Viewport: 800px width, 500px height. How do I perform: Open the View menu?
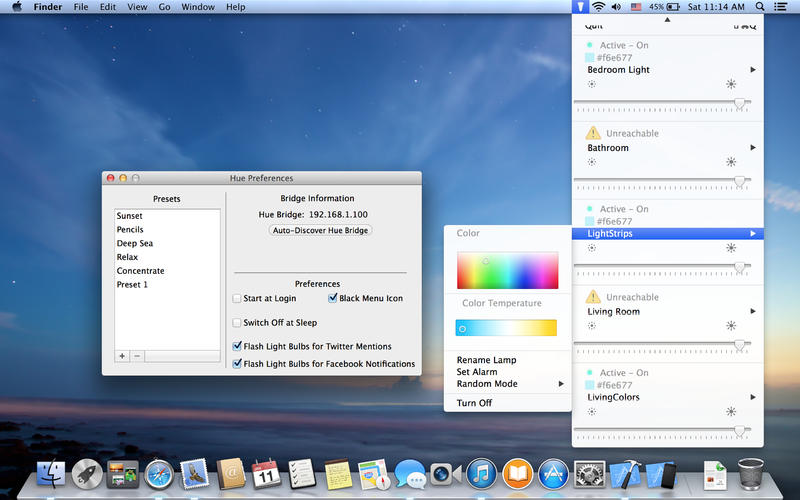137,7
